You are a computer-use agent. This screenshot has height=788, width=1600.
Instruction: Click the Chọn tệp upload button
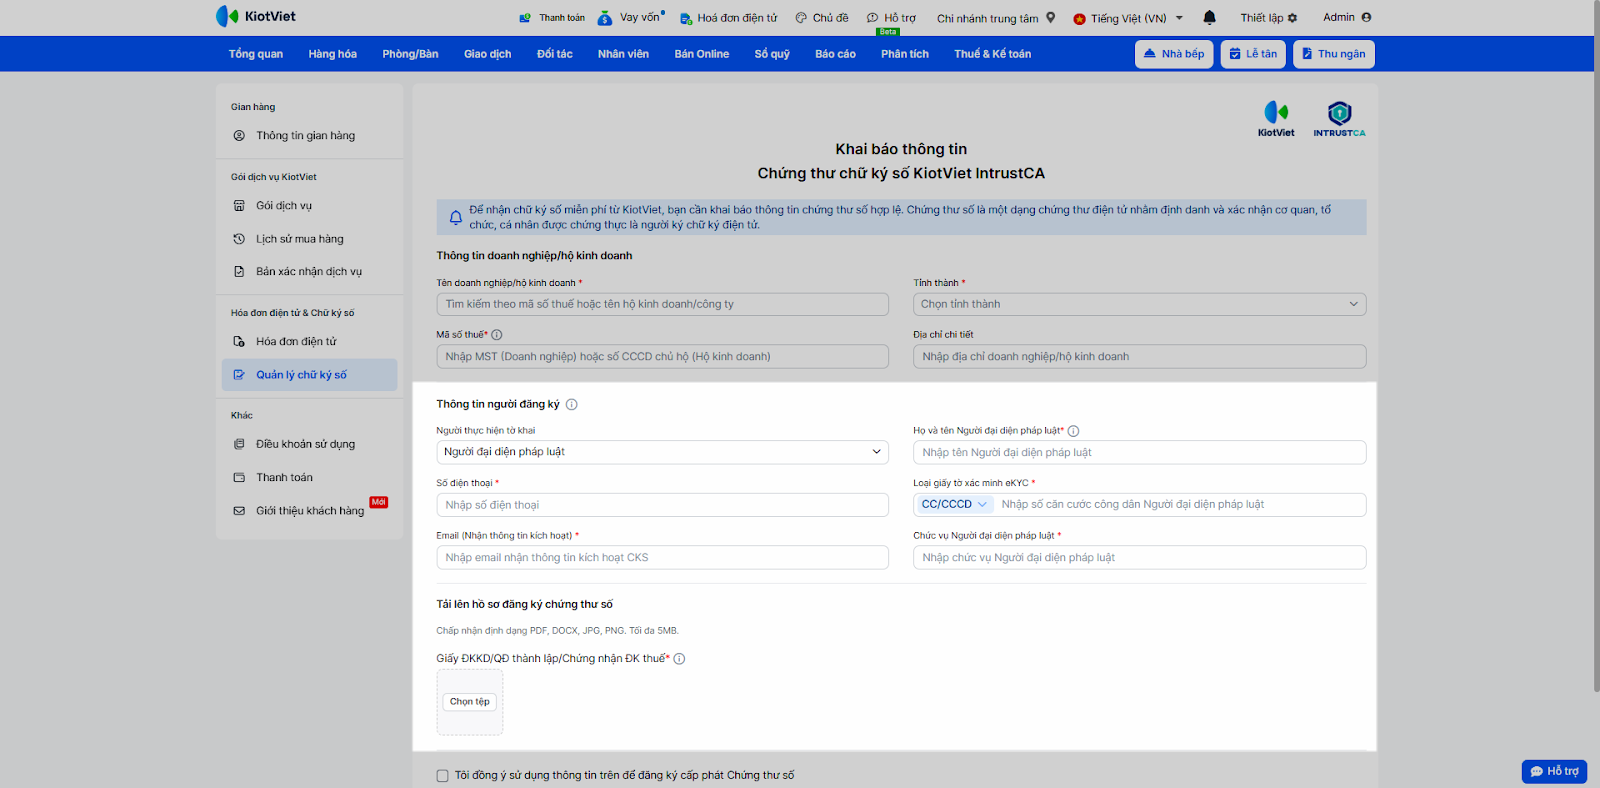point(469,702)
